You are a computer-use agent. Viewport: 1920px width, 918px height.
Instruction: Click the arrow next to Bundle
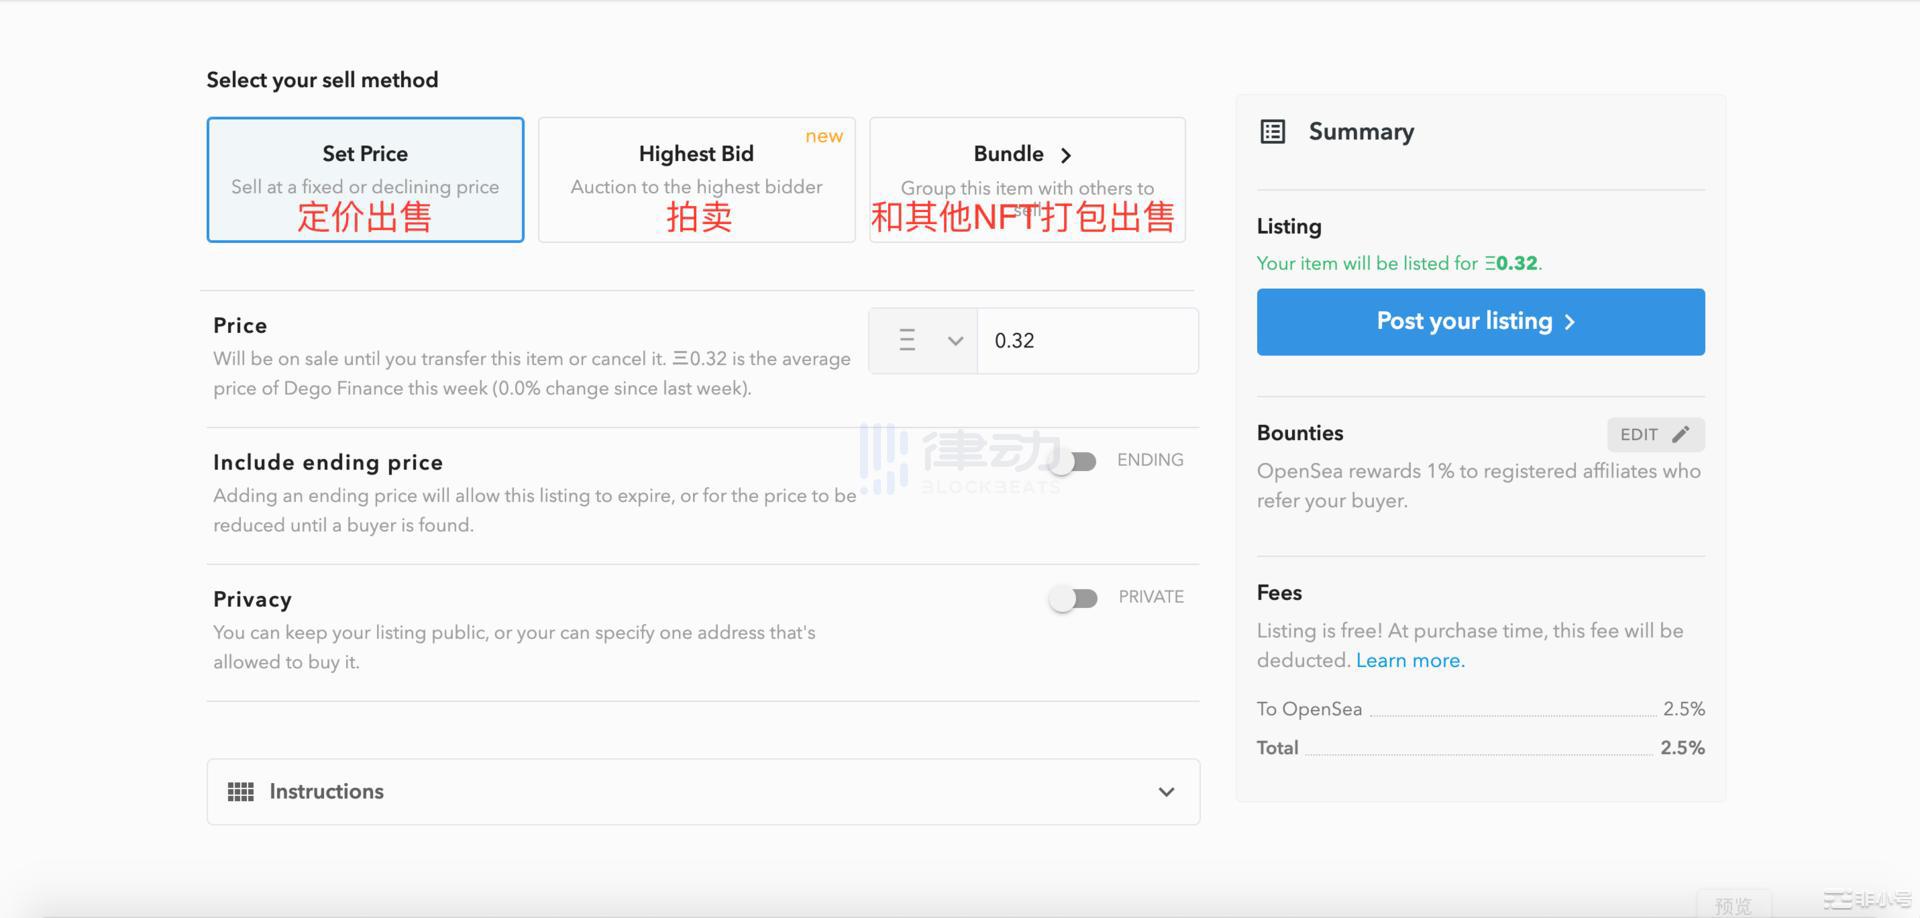1066,155
